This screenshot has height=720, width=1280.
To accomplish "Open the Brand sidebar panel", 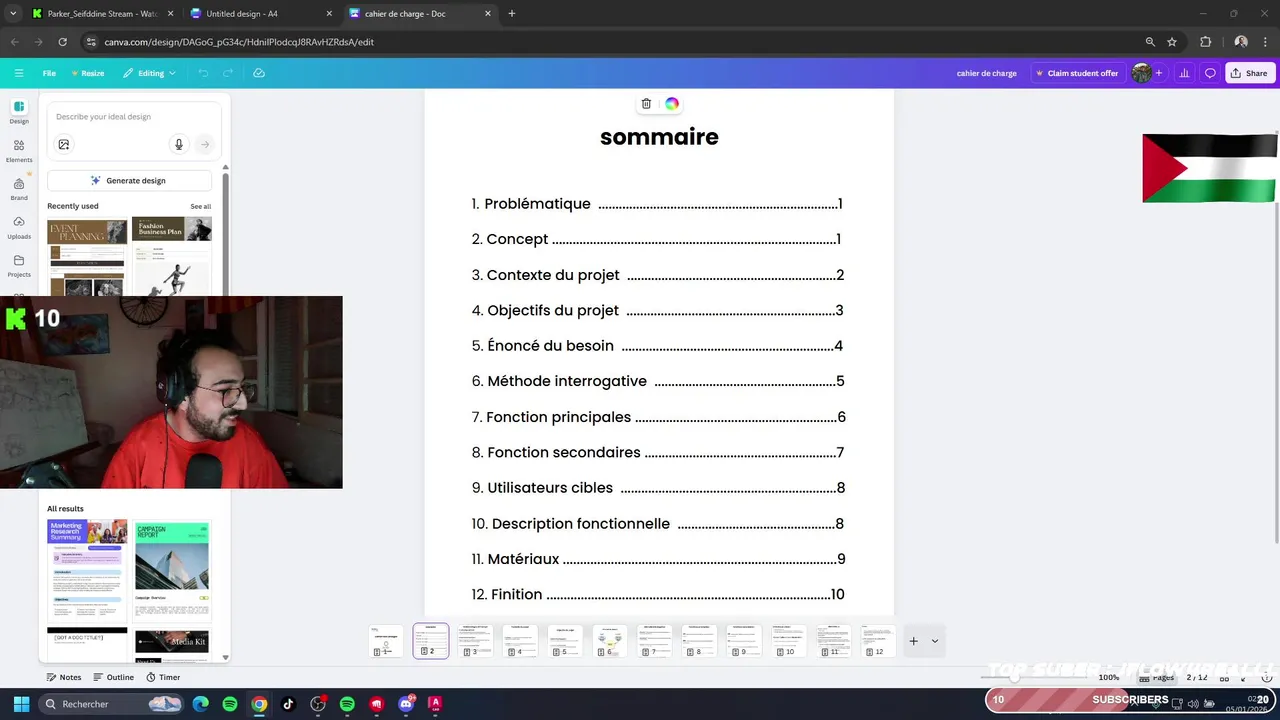I will pyautogui.click(x=19, y=189).
